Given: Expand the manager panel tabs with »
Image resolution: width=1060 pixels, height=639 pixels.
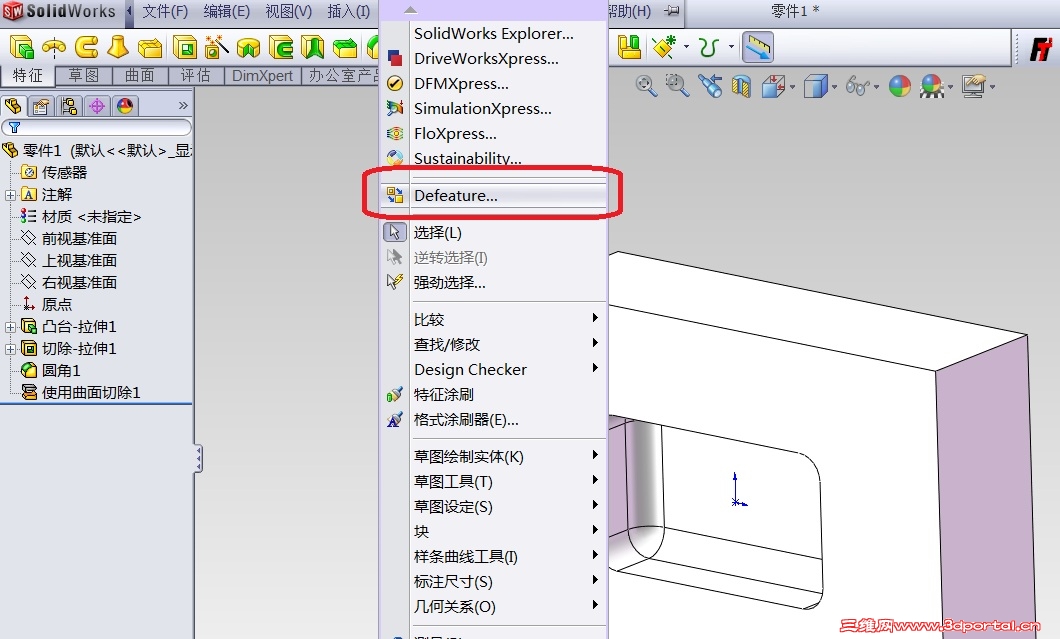Looking at the screenshot, I should [183, 105].
